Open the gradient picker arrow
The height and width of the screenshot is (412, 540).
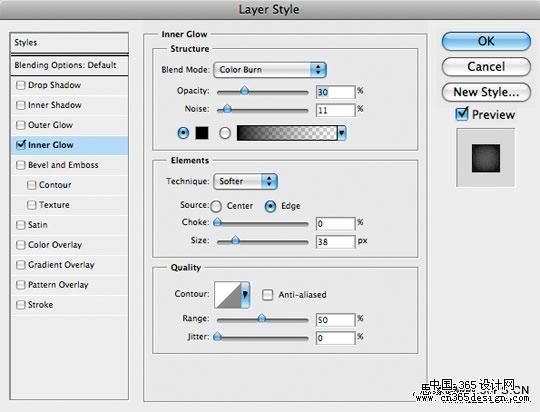342,133
